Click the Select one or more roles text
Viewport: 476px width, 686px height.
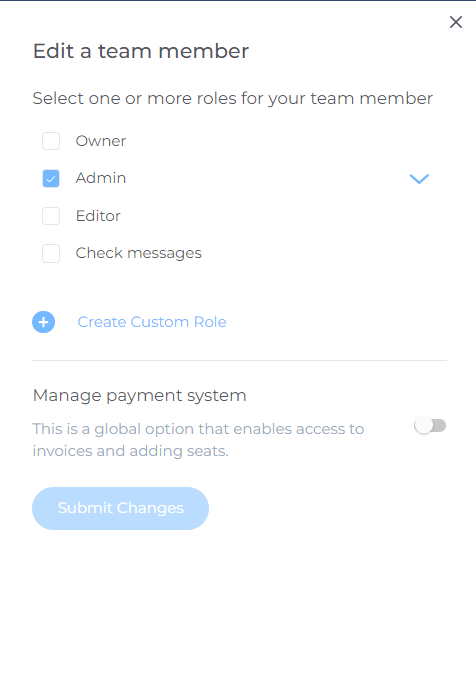tap(233, 98)
